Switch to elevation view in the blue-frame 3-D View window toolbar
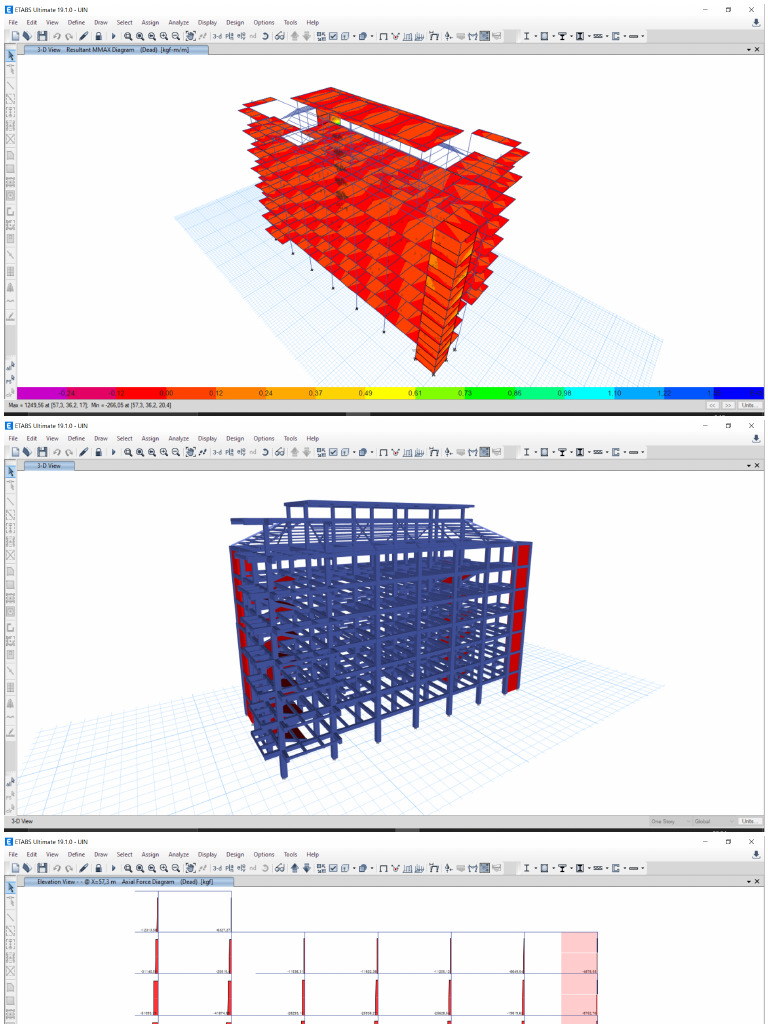The height and width of the screenshot is (1024, 768). click(x=241, y=452)
